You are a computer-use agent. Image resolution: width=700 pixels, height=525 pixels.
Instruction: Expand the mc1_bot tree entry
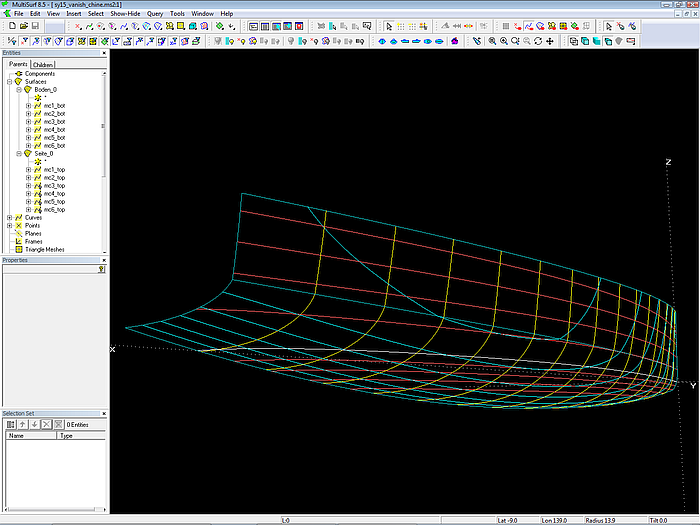pos(28,105)
